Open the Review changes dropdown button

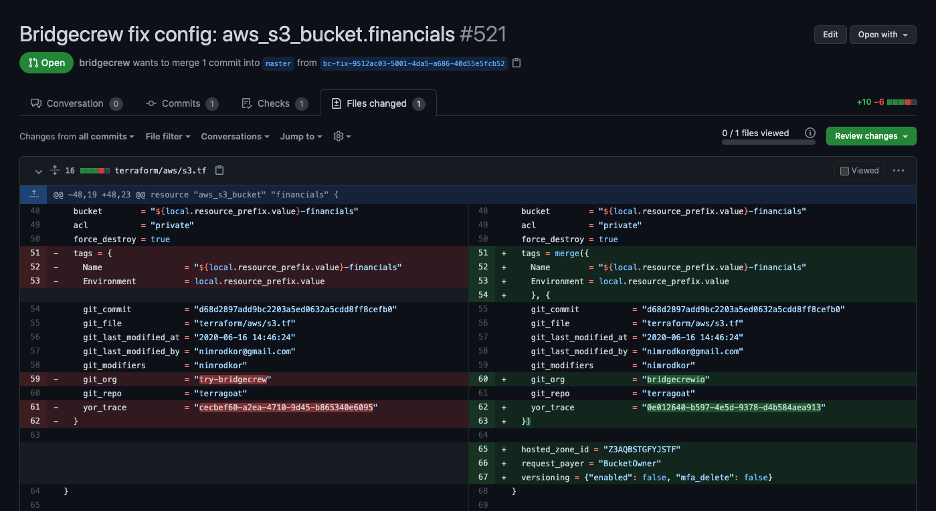(871, 136)
